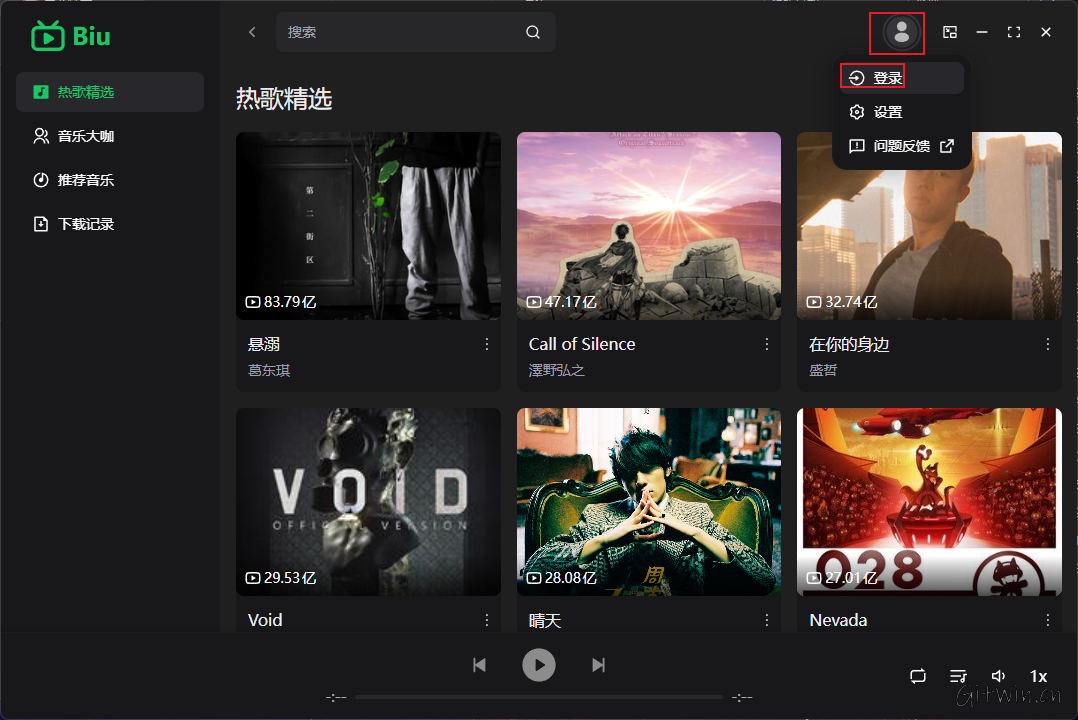This screenshot has height=720, width=1078.
Task: Open more options for 悬溺
Action: [487, 344]
